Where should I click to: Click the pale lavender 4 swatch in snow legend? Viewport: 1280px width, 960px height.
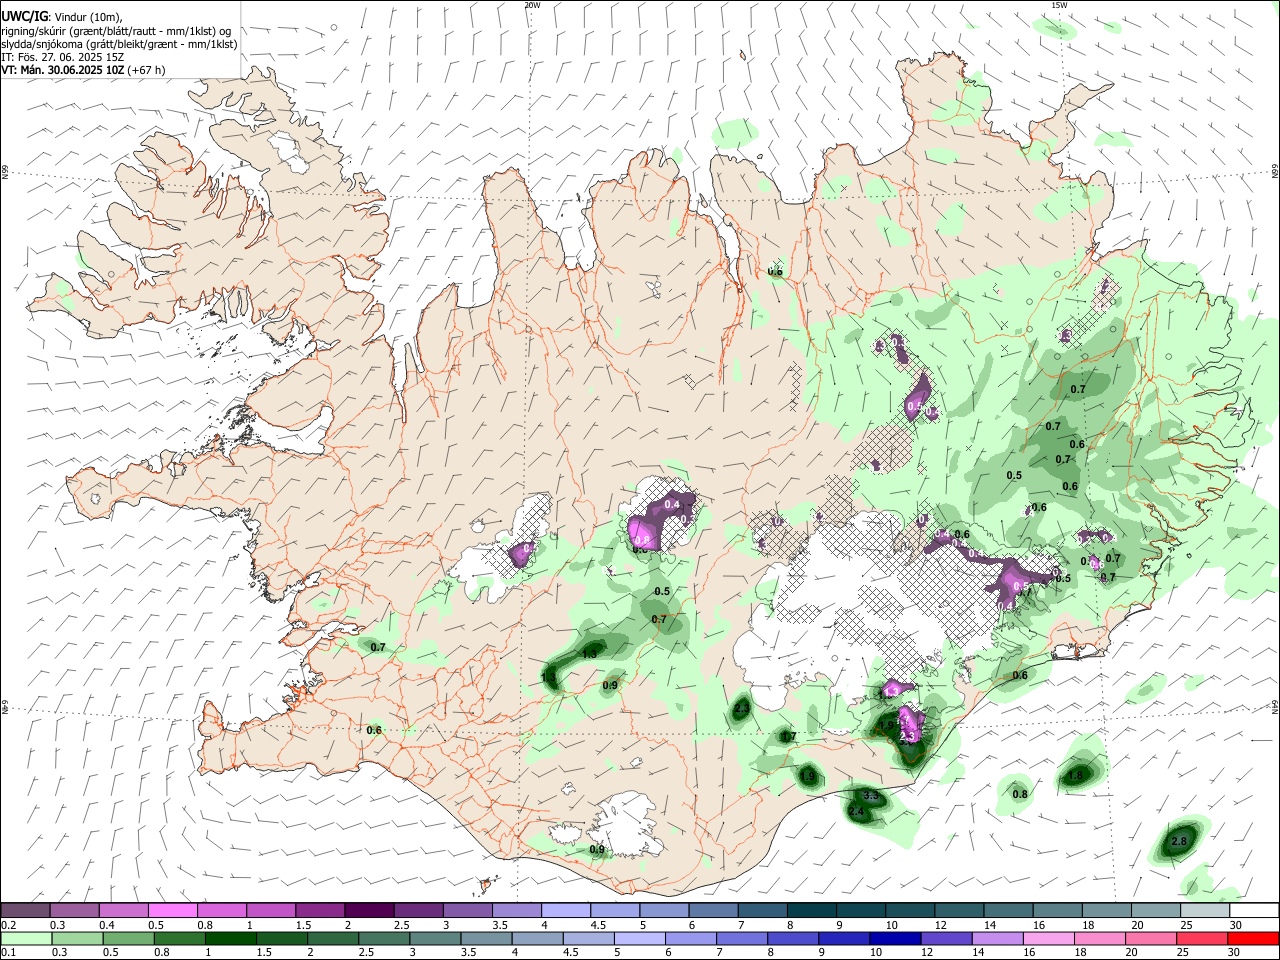(x=566, y=910)
